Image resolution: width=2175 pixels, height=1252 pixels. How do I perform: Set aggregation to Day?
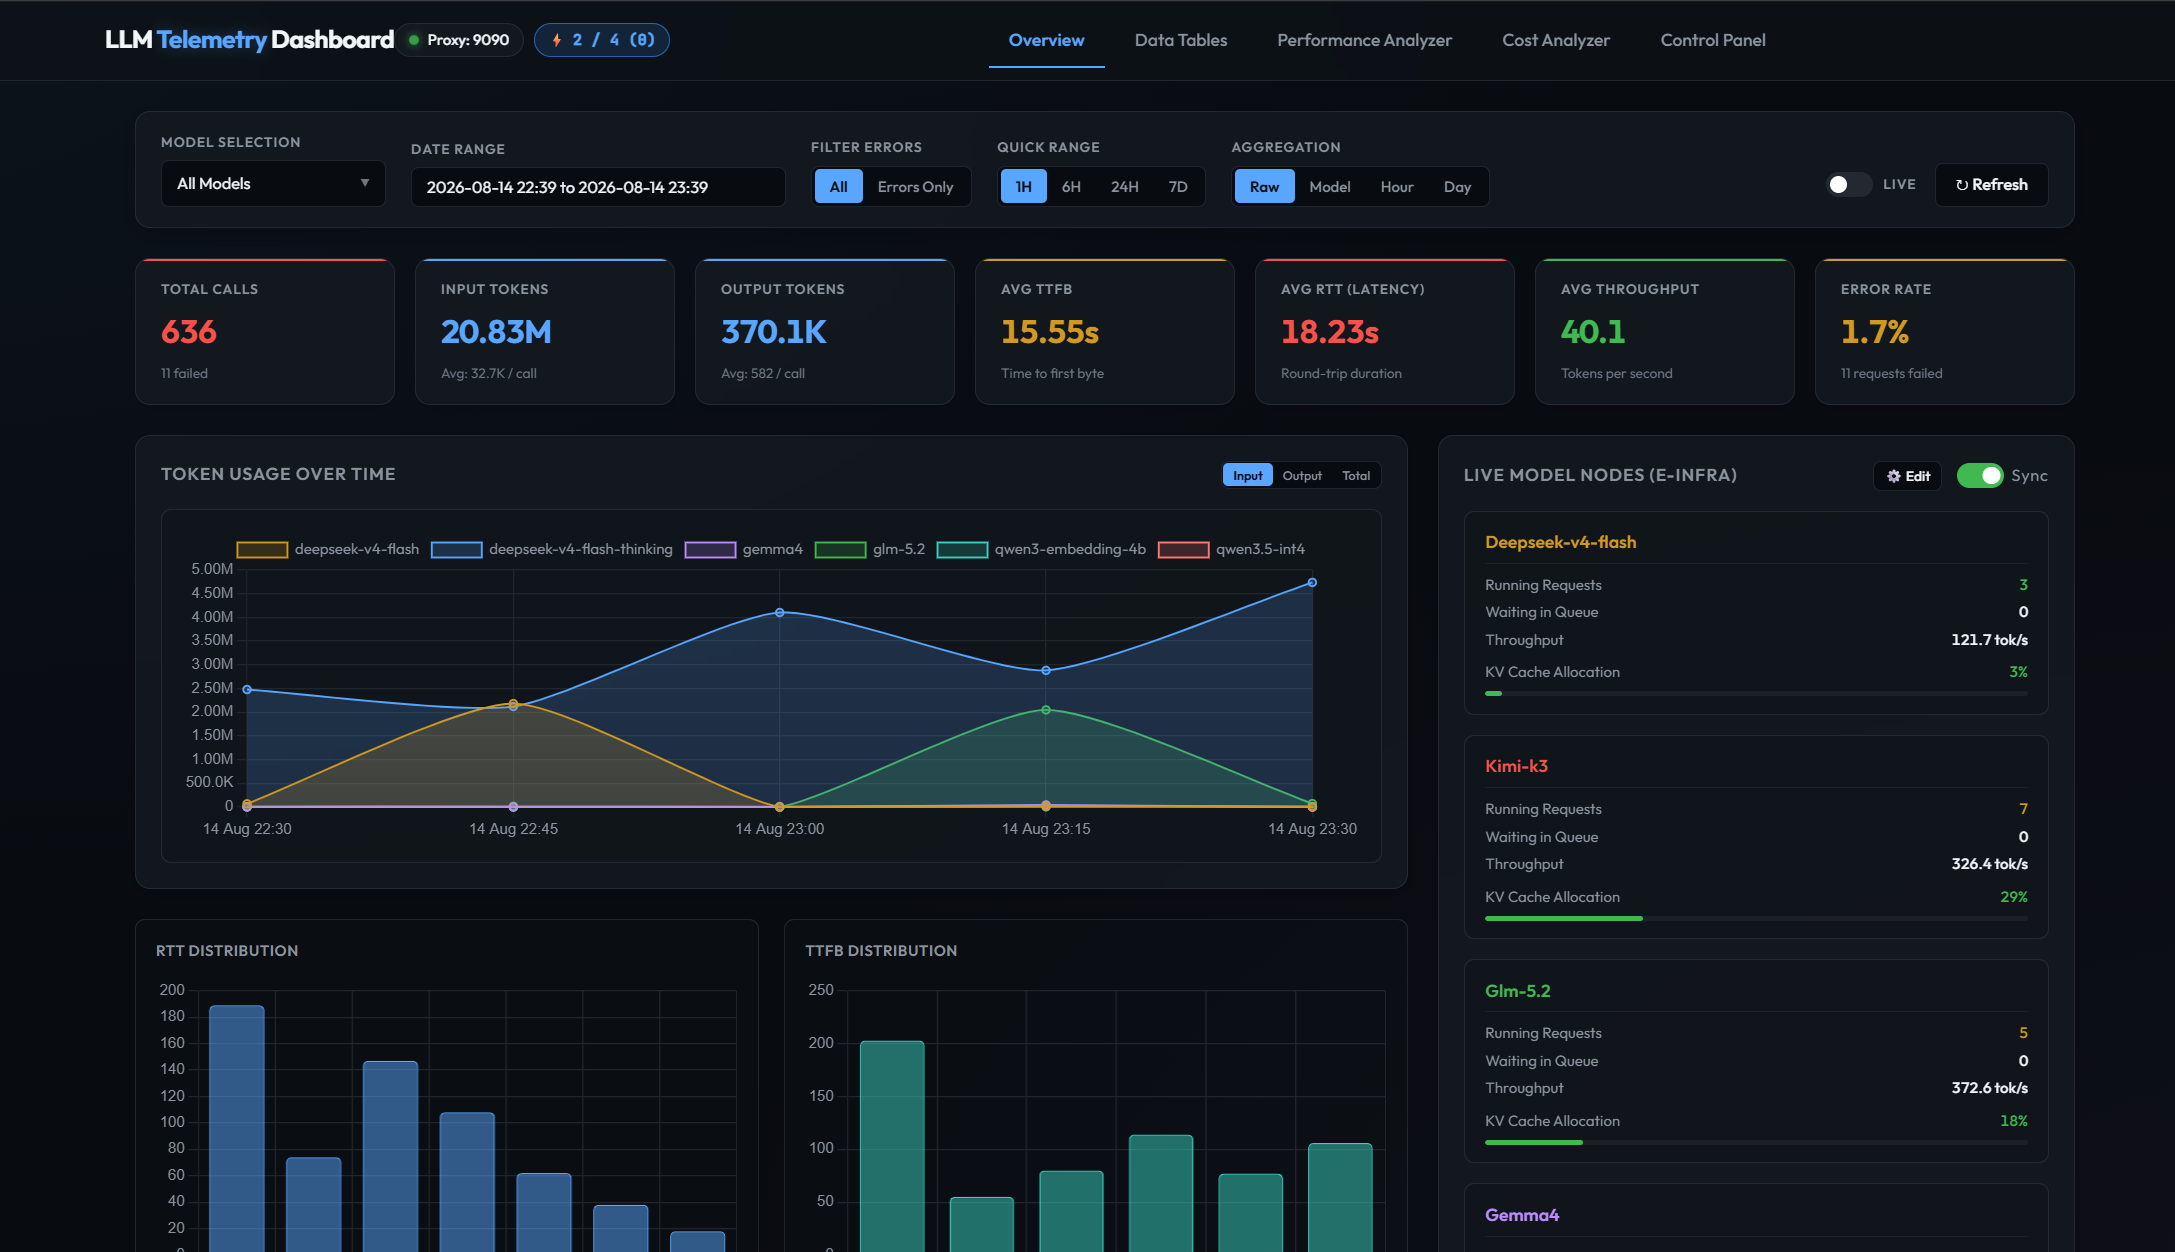pos(1457,187)
